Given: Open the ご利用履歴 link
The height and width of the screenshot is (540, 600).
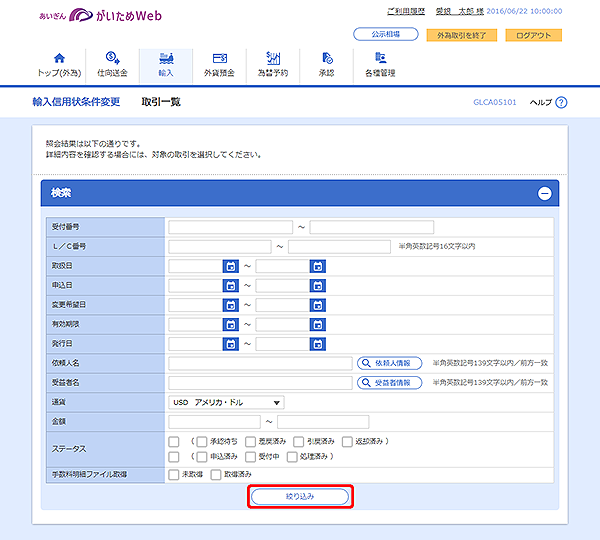Looking at the screenshot, I should [406, 11].
